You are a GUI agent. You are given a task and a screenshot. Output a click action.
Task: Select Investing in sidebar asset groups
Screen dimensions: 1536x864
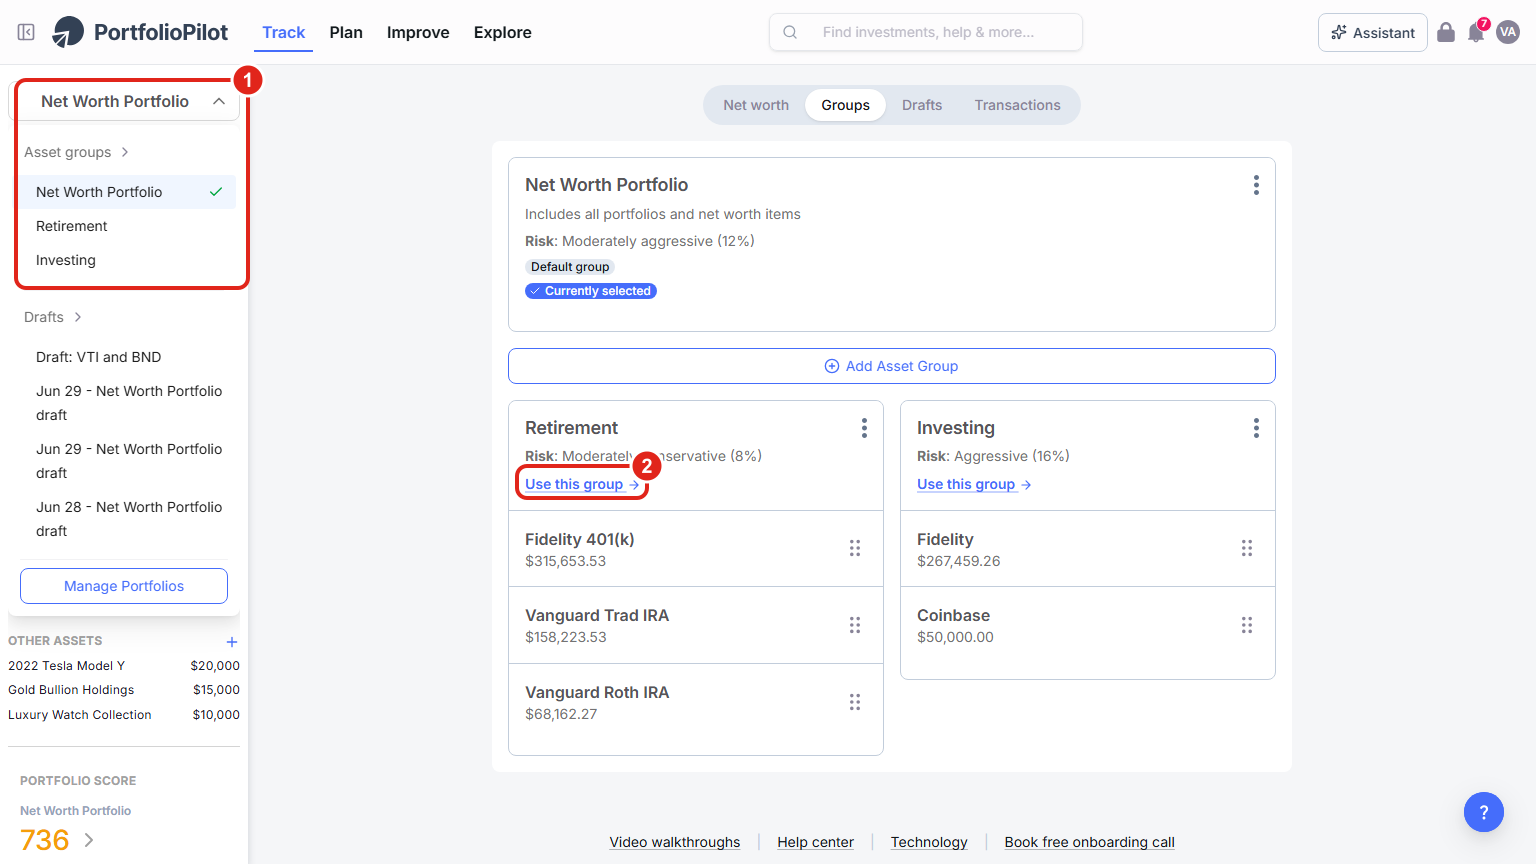pyautogui.click(x=128, y=260)
